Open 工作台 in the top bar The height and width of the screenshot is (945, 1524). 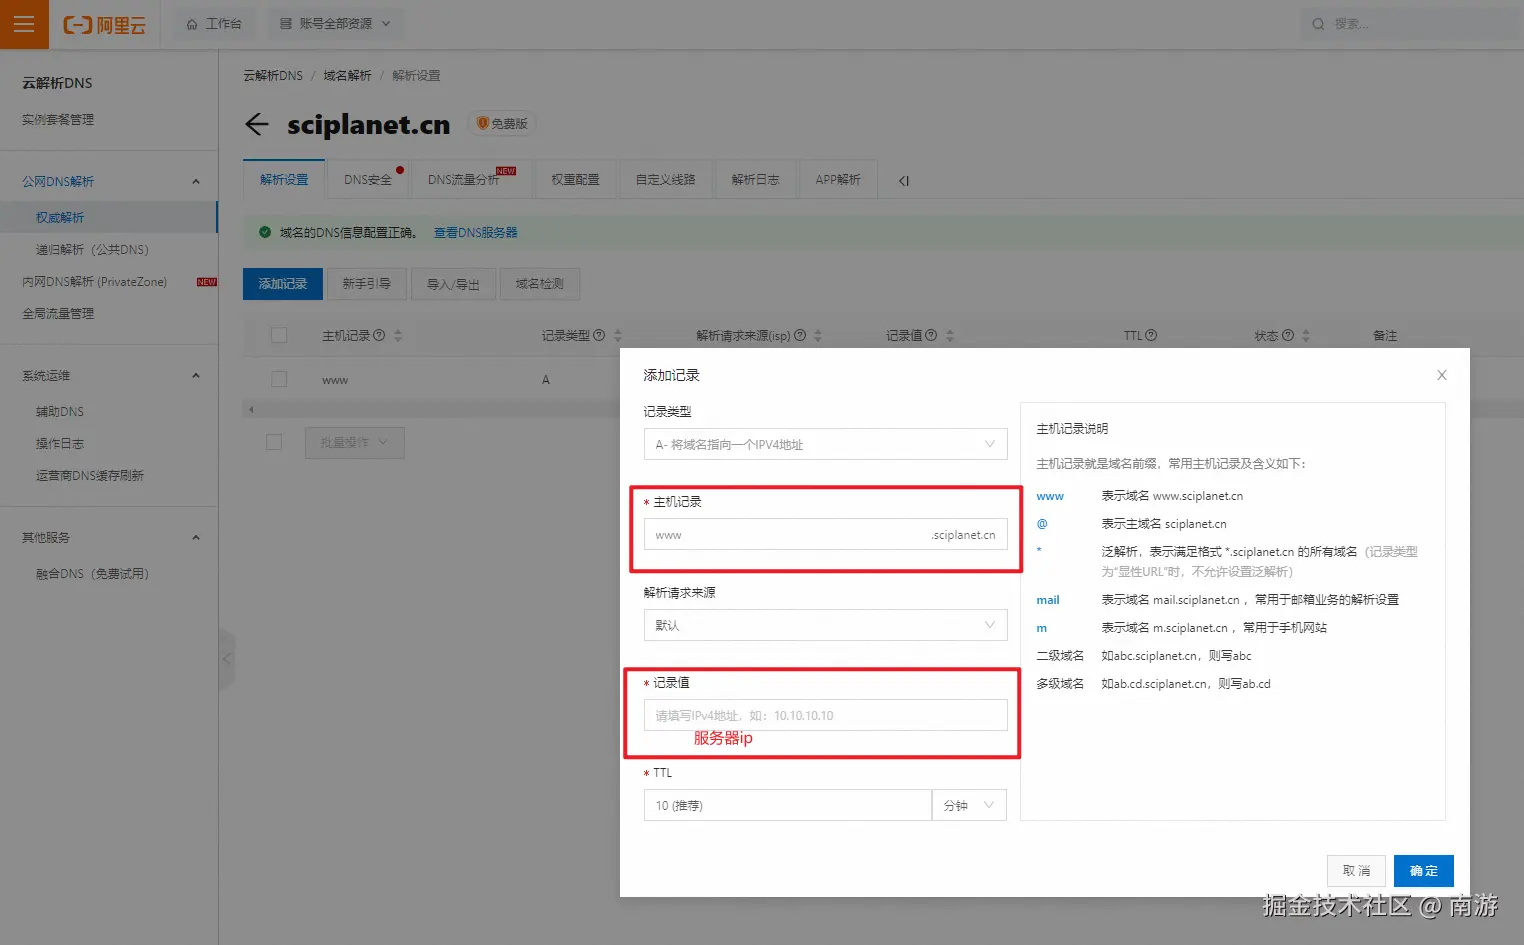click(215, 24)
